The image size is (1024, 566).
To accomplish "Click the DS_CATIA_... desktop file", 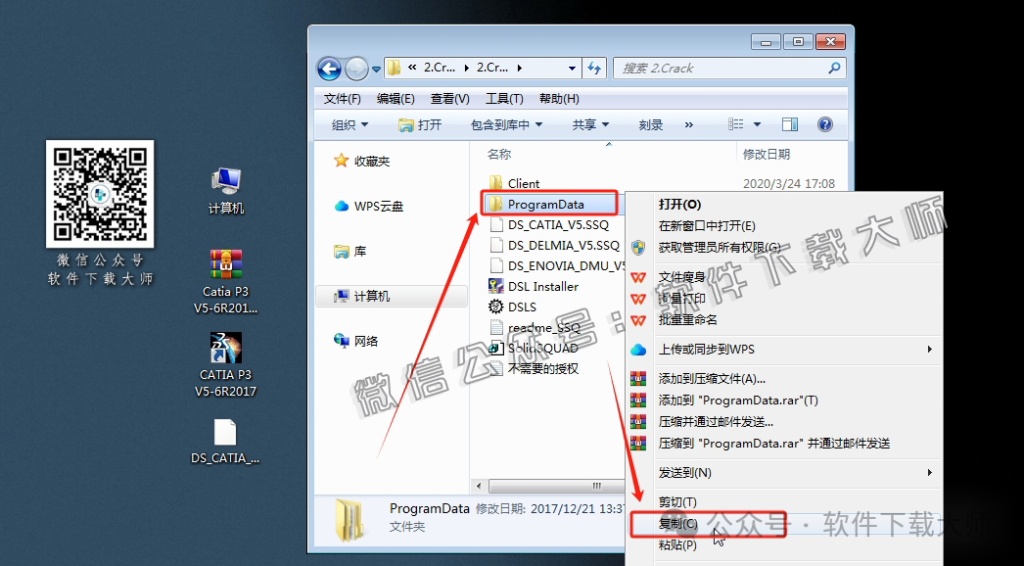I will click(225, 441).
